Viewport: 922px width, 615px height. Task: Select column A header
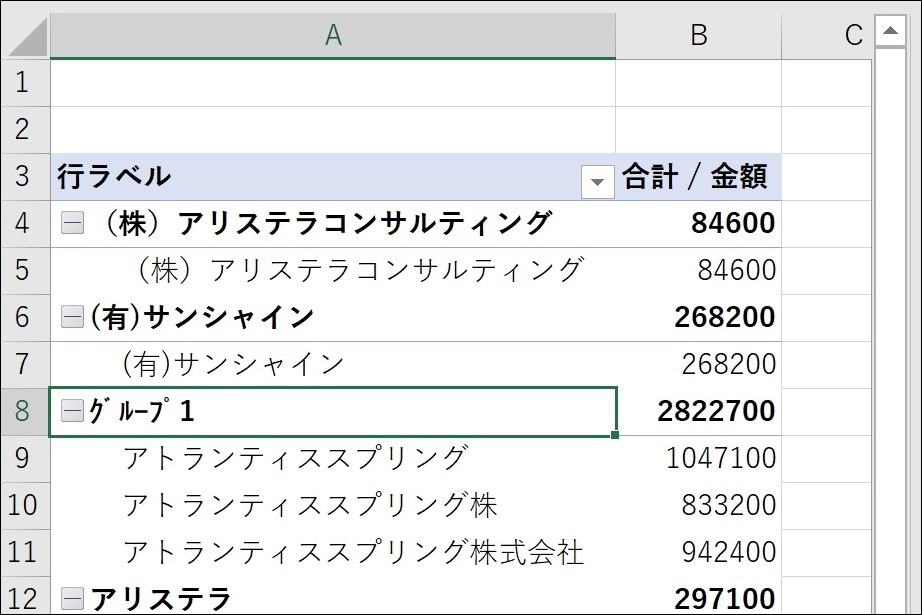(333, 36)
